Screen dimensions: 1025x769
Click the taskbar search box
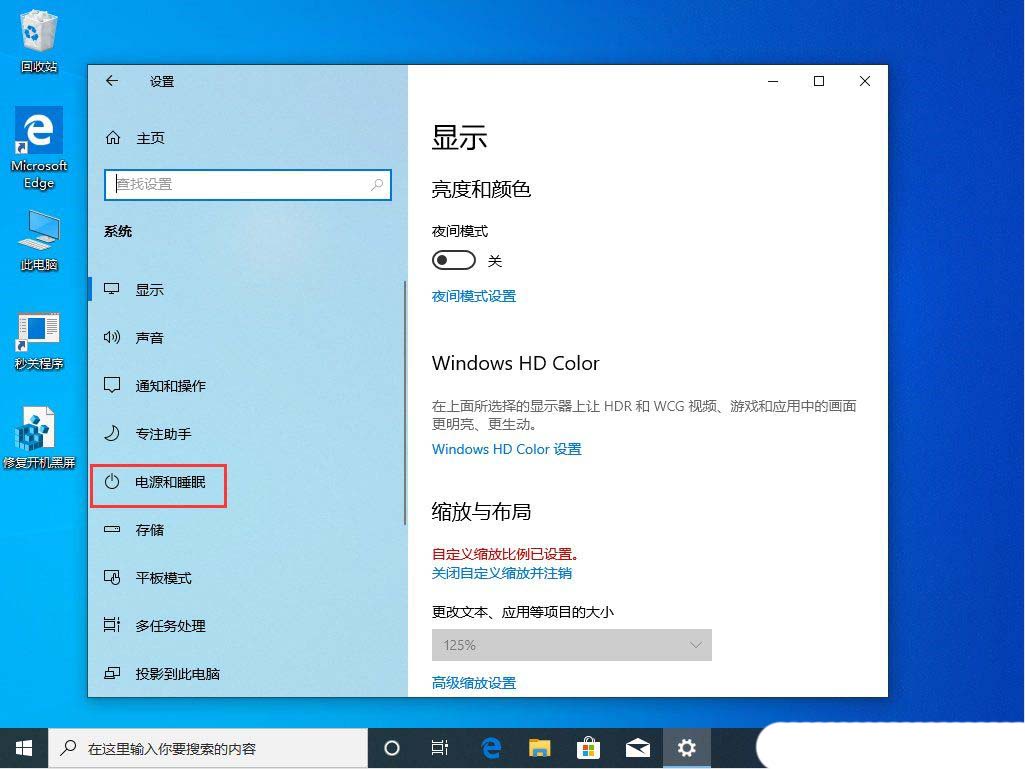(208, 748)
